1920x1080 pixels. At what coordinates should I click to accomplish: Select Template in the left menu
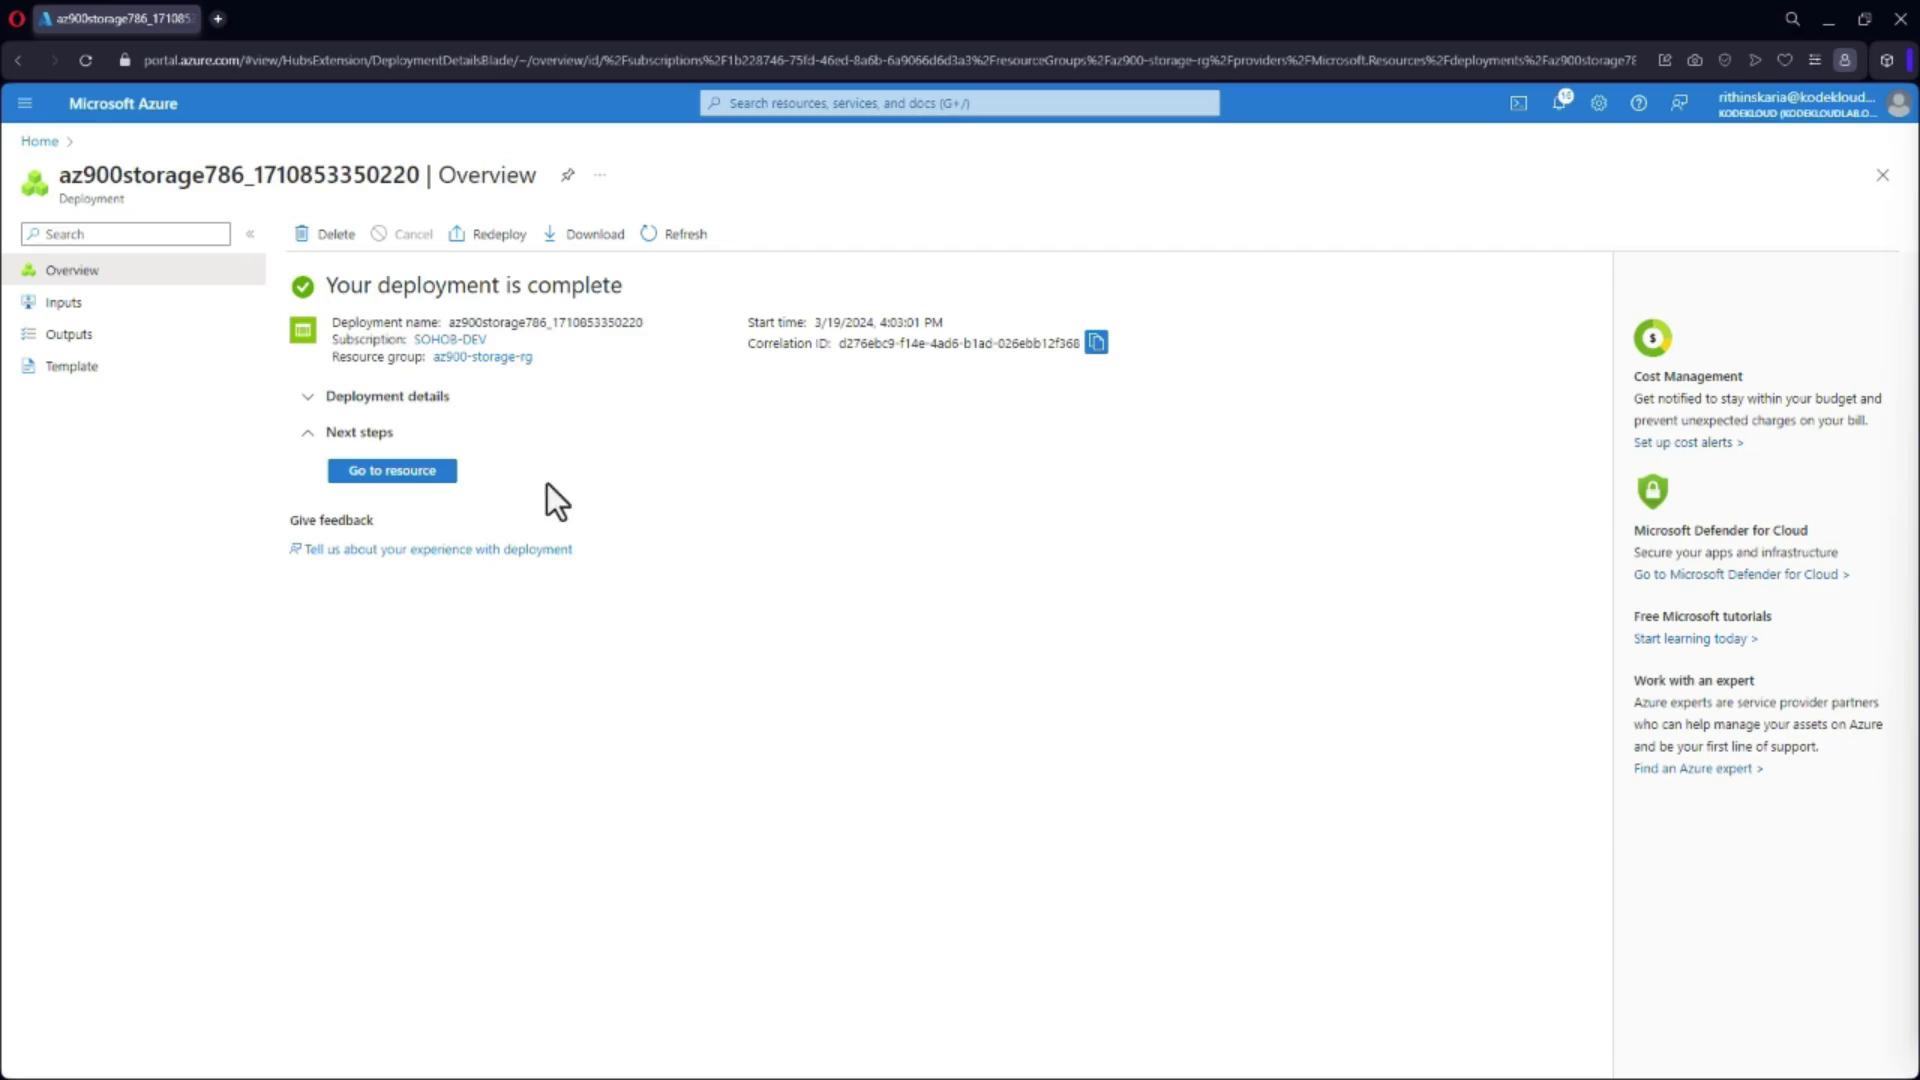(71, 366)
